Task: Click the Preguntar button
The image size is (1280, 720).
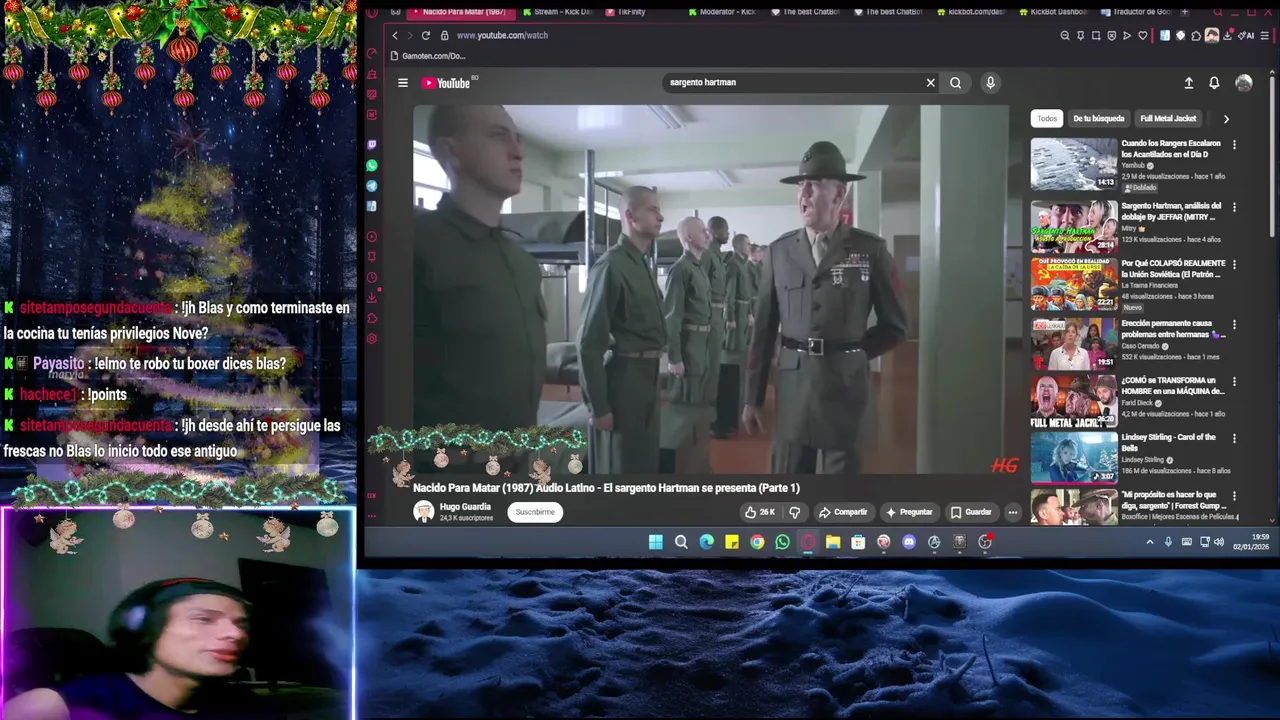Action: point(909,512)
